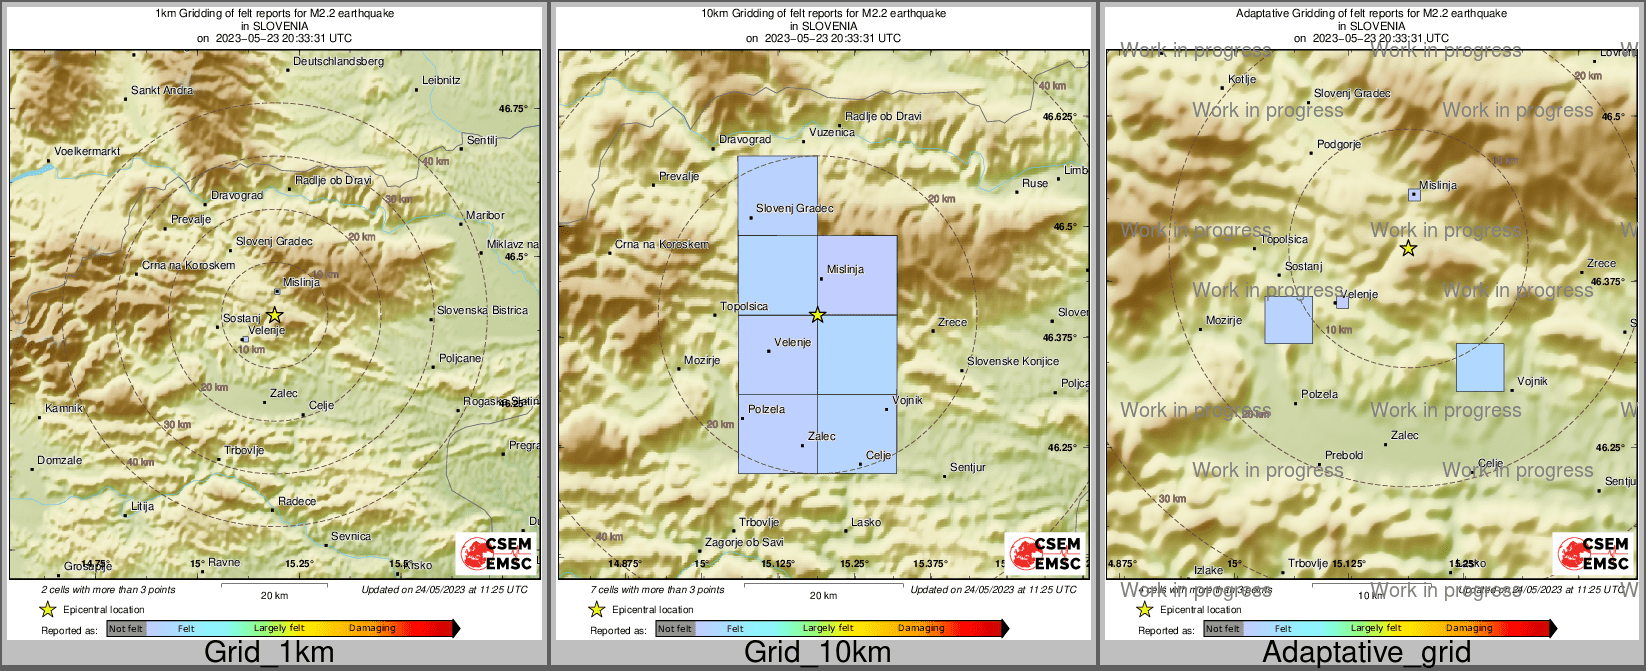Click 'Not felt' gray swatch under the Grid_10km map
Image resolution: width=1646 pixels, height=671 pixels.
(x=675, y=628)
